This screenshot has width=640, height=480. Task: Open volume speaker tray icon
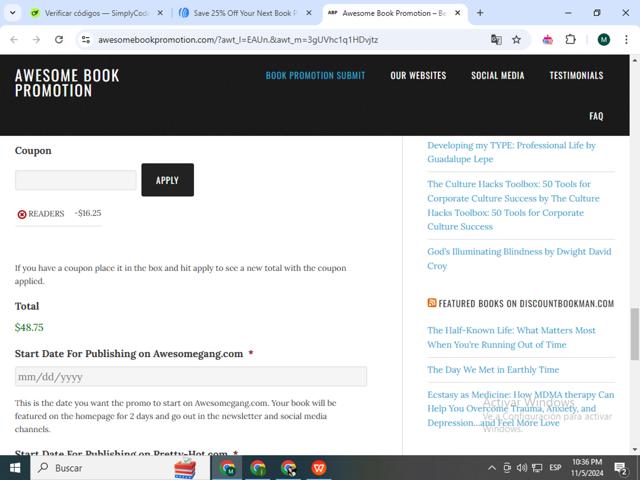tap(522, 468)
